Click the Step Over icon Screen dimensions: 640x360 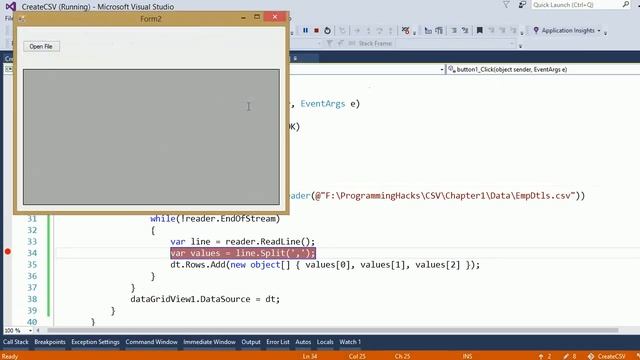(x=380, y=31)
